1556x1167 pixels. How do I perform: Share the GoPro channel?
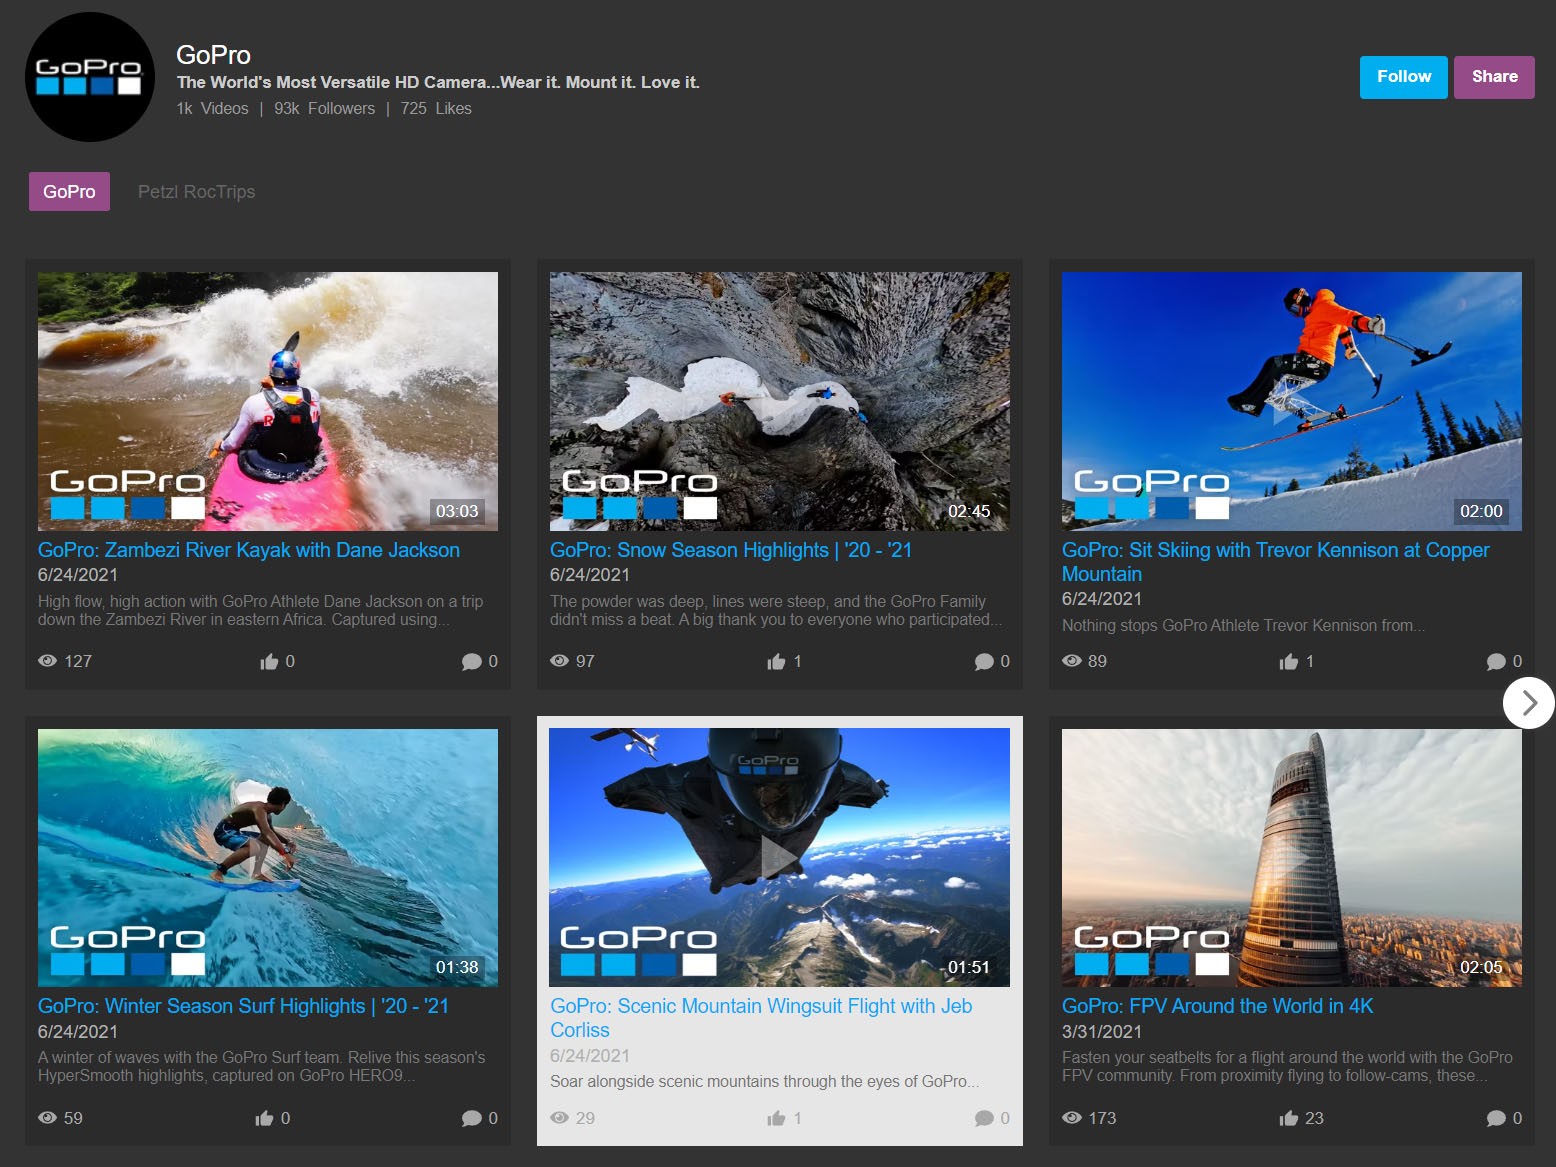pyautogui.click(x=1494, y=77)
